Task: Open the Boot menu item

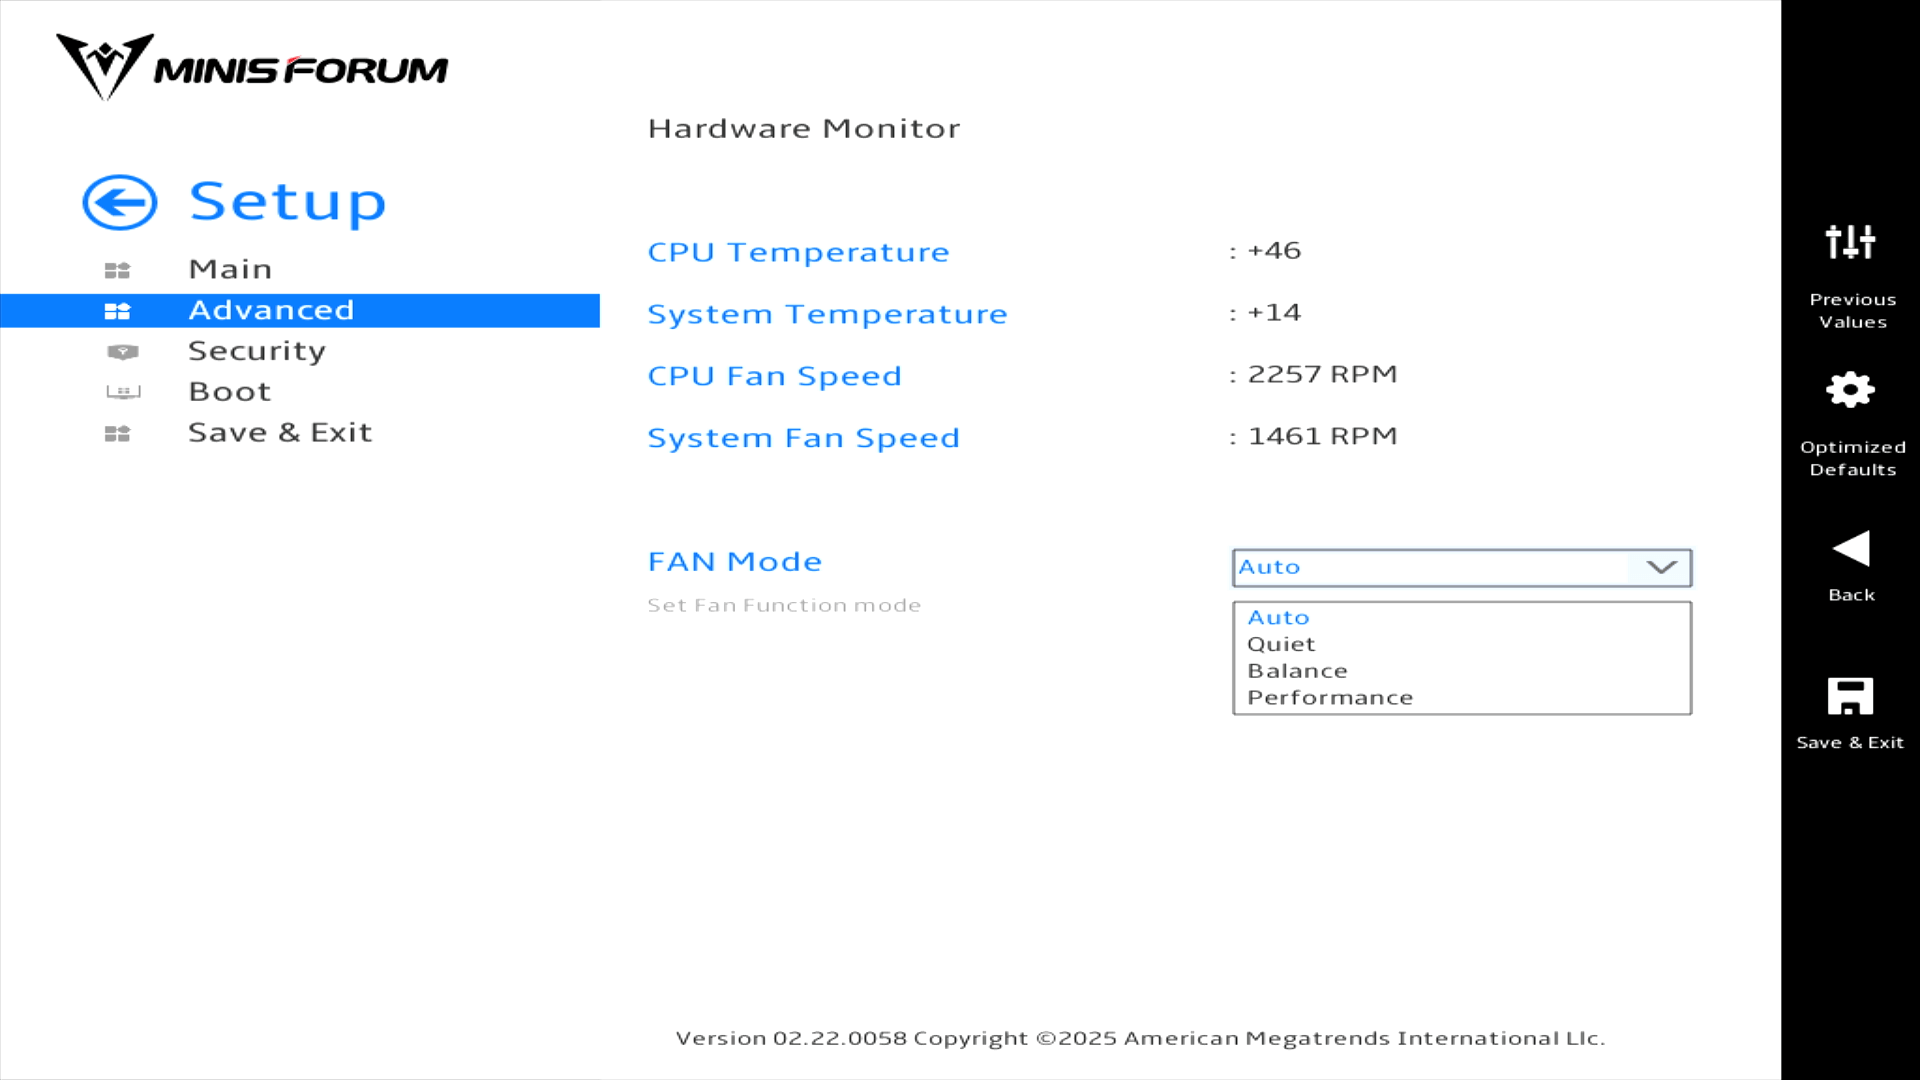Action: coord(230,392)
